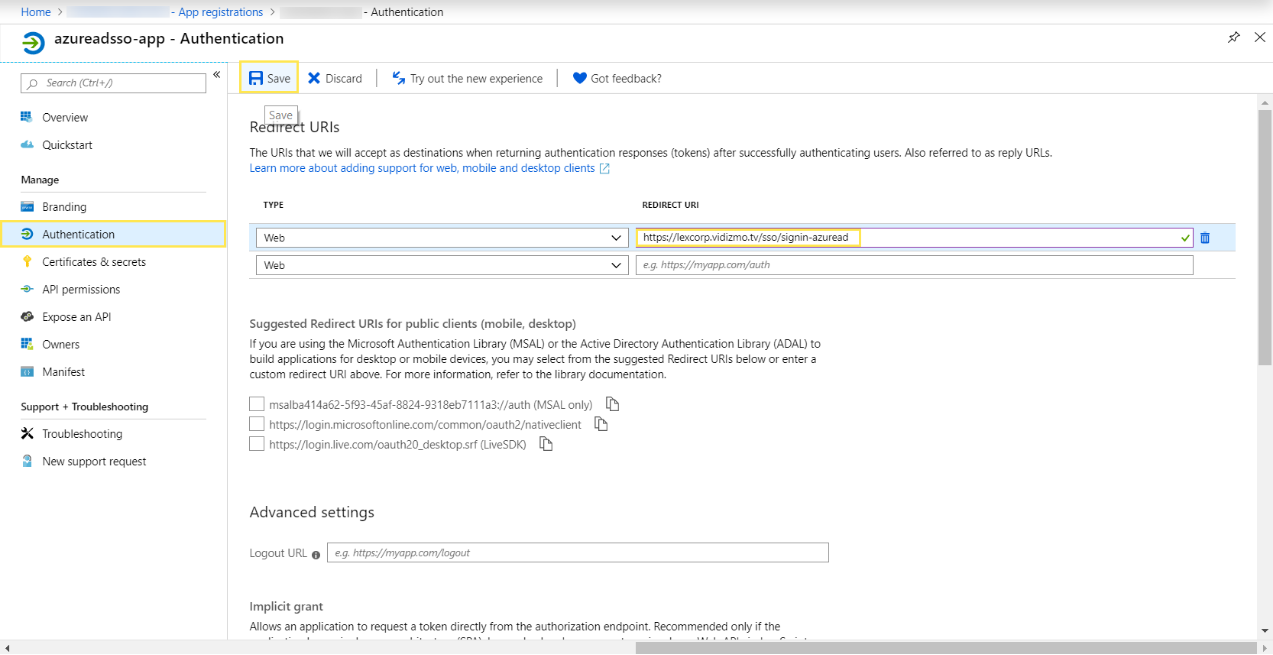The image size is (1273, 655).
Task: Open the Type dropdown for the lexcorp URI
Action: [x=442, y=238]
